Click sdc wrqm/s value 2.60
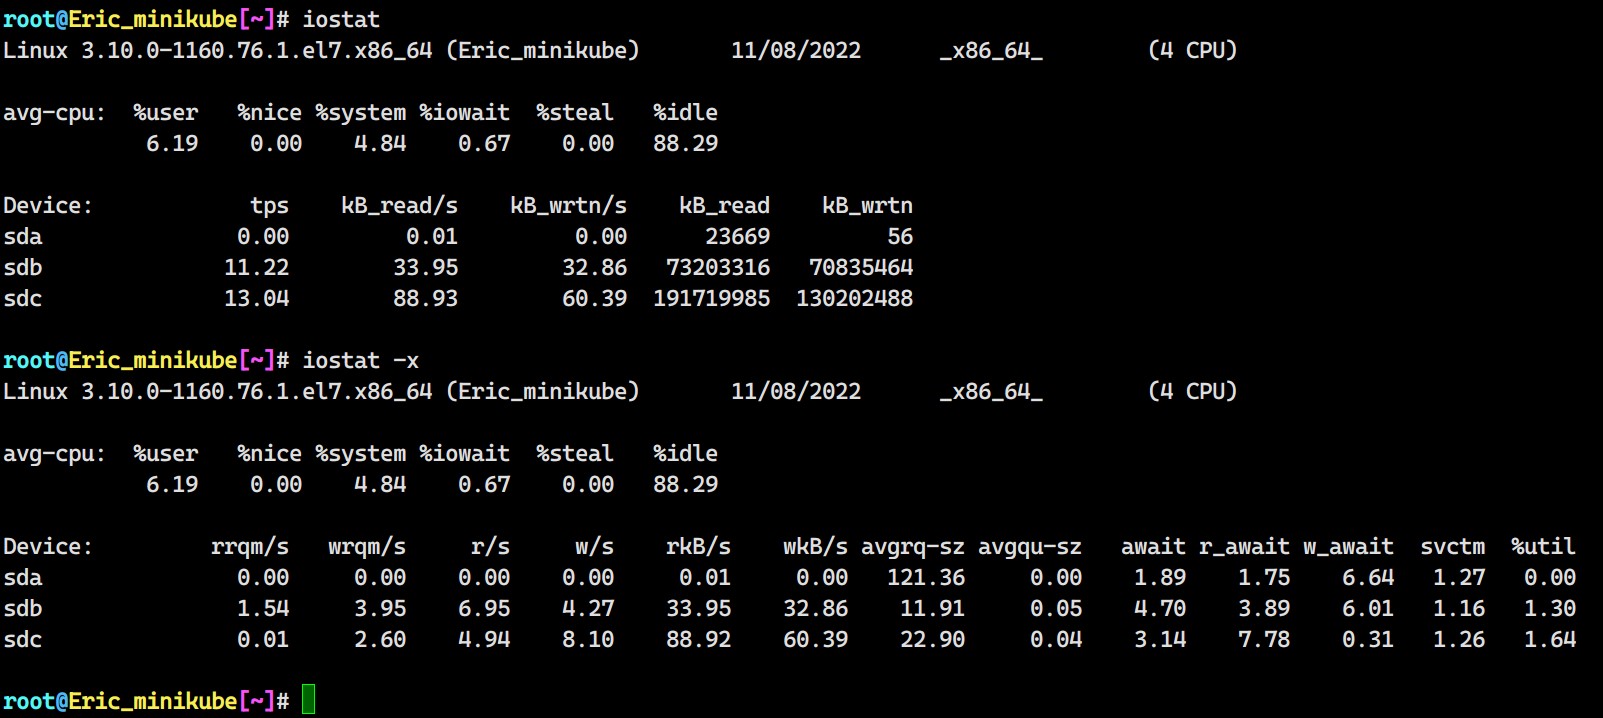Viewport: 1603px width, 718px height. 380,640
